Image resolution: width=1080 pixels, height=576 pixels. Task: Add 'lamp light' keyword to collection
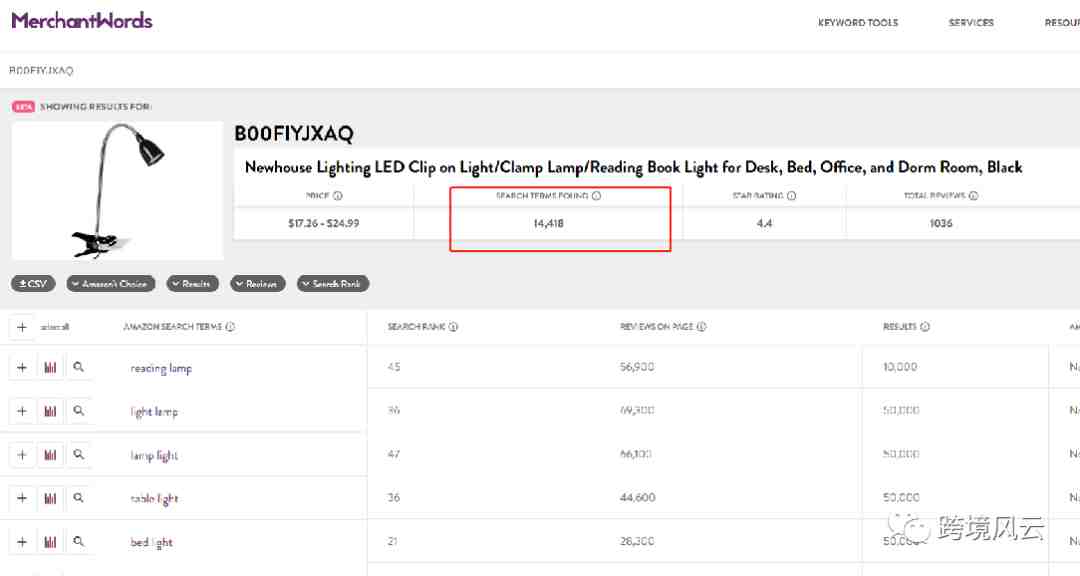(x=22, y=455)
